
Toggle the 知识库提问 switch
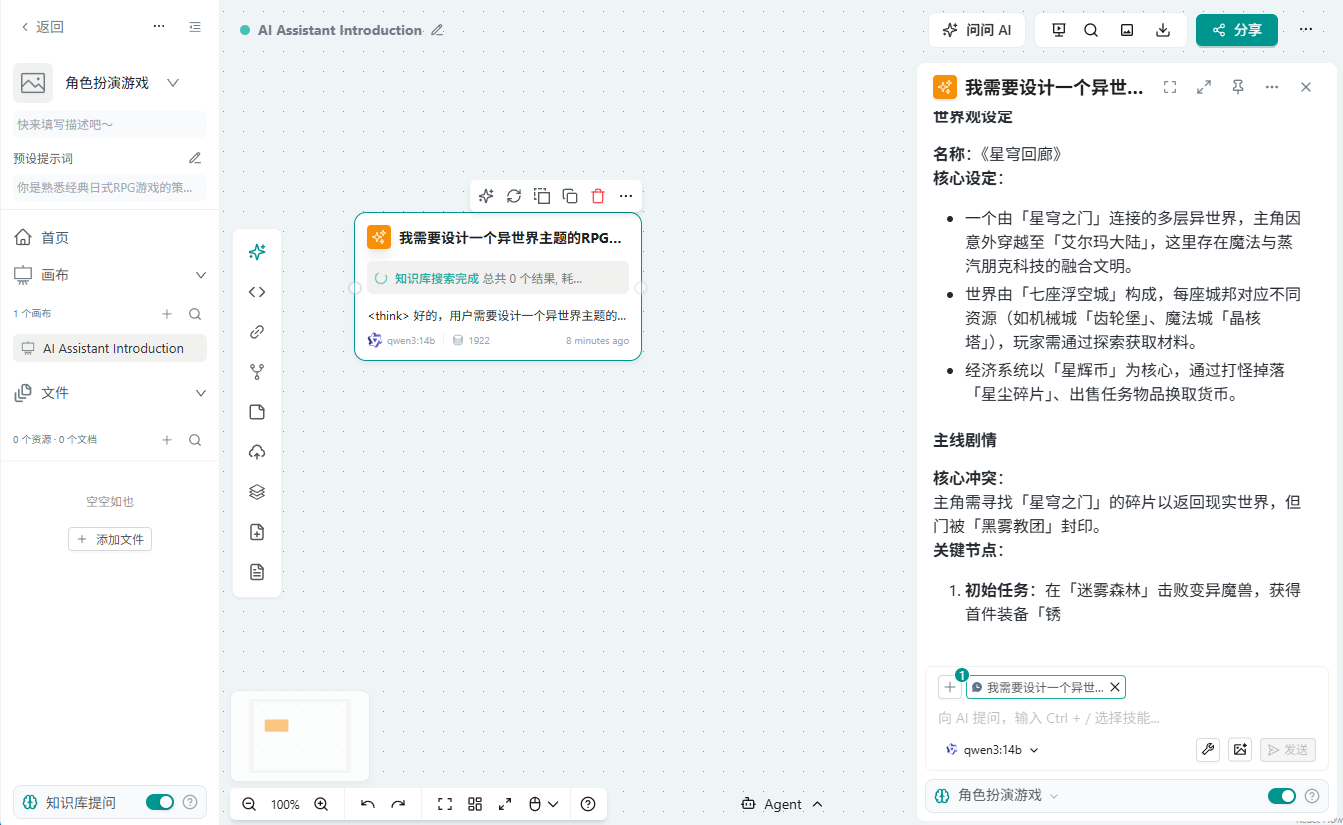160,802
